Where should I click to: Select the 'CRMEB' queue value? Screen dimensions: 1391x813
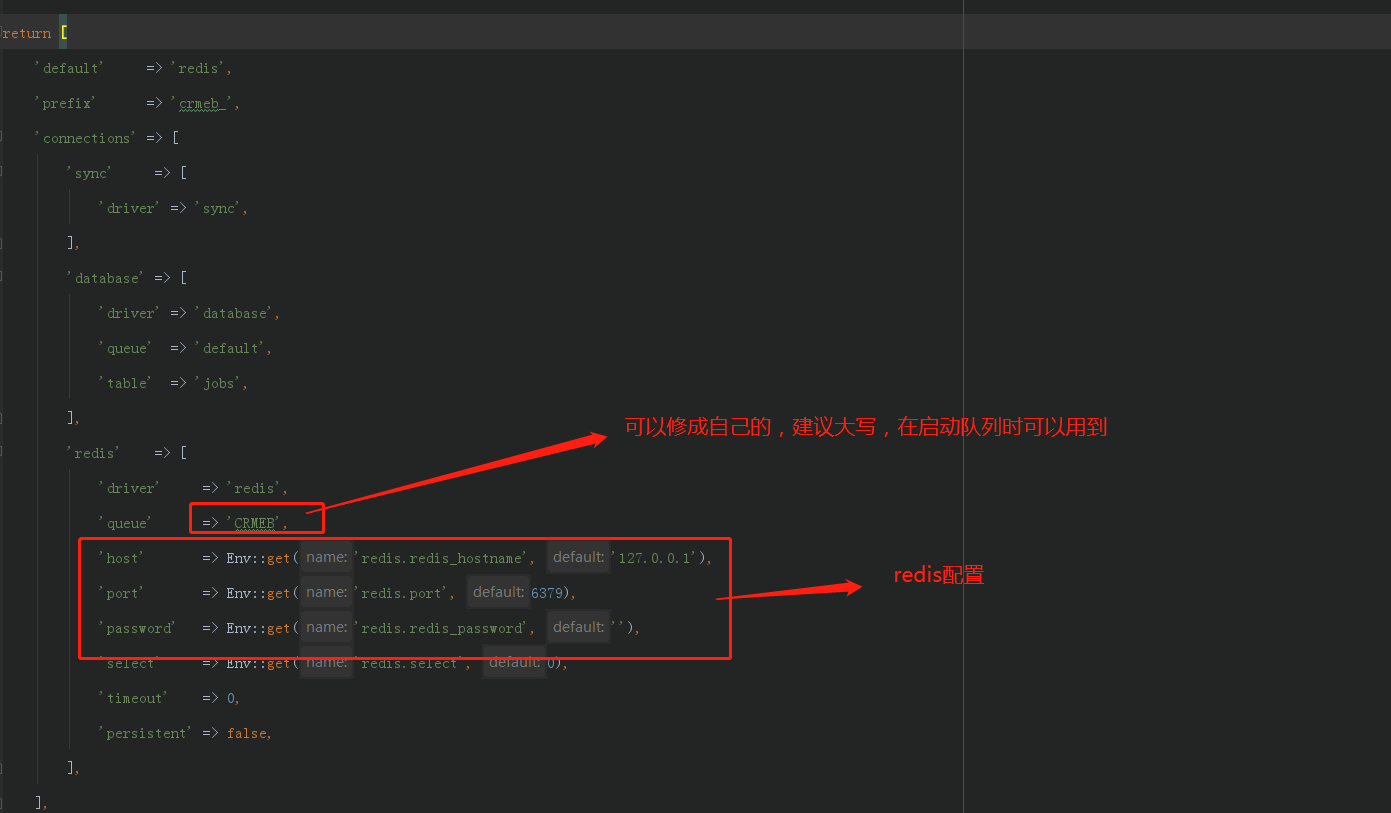255,523
